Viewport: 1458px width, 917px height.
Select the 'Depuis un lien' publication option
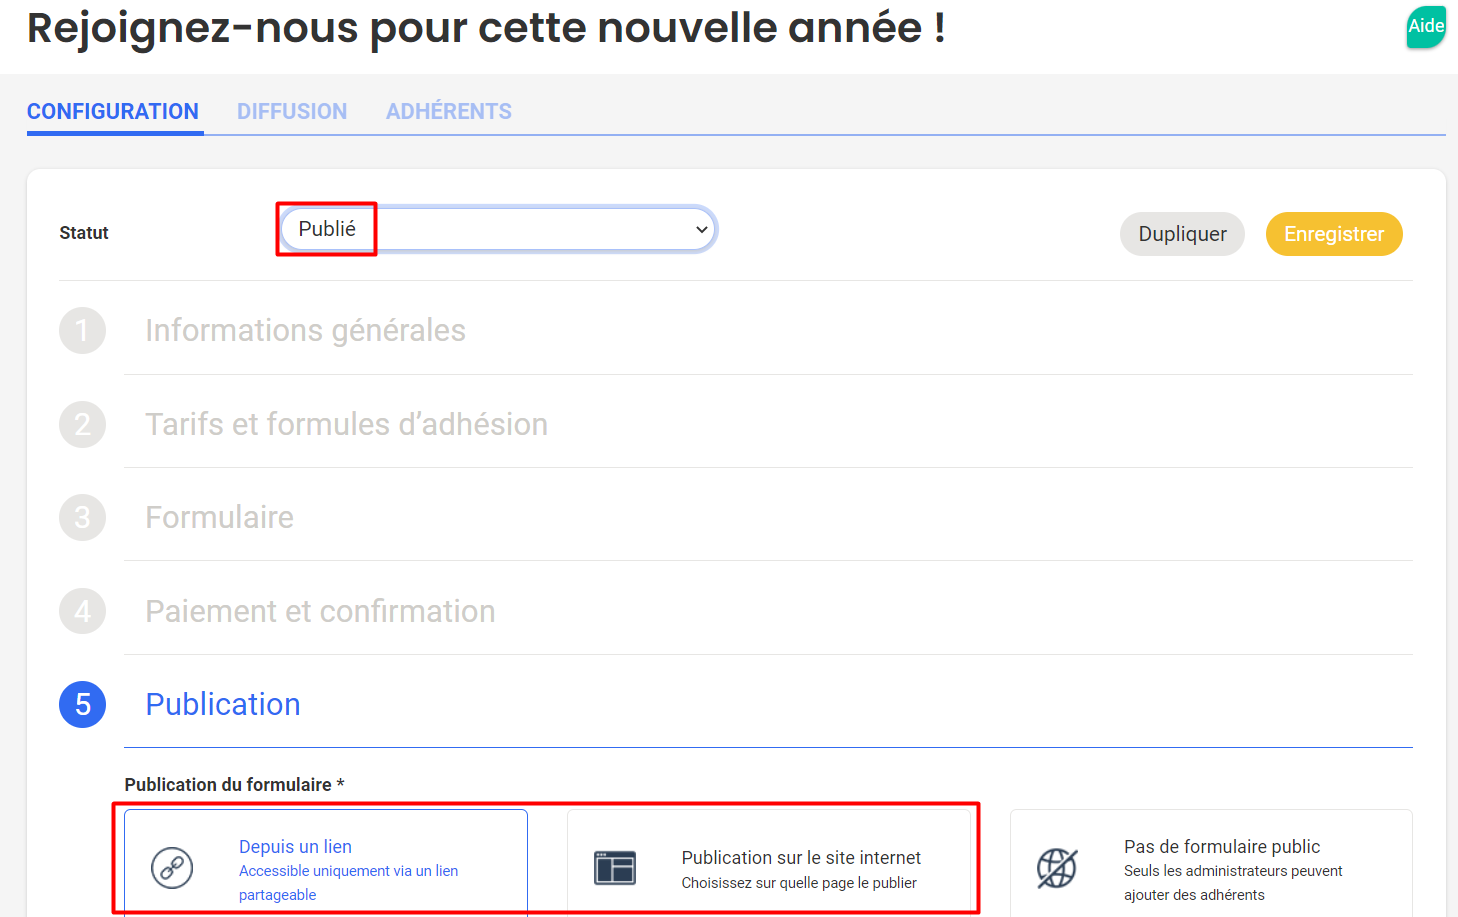pyautogui.click(x=326, y=865)
